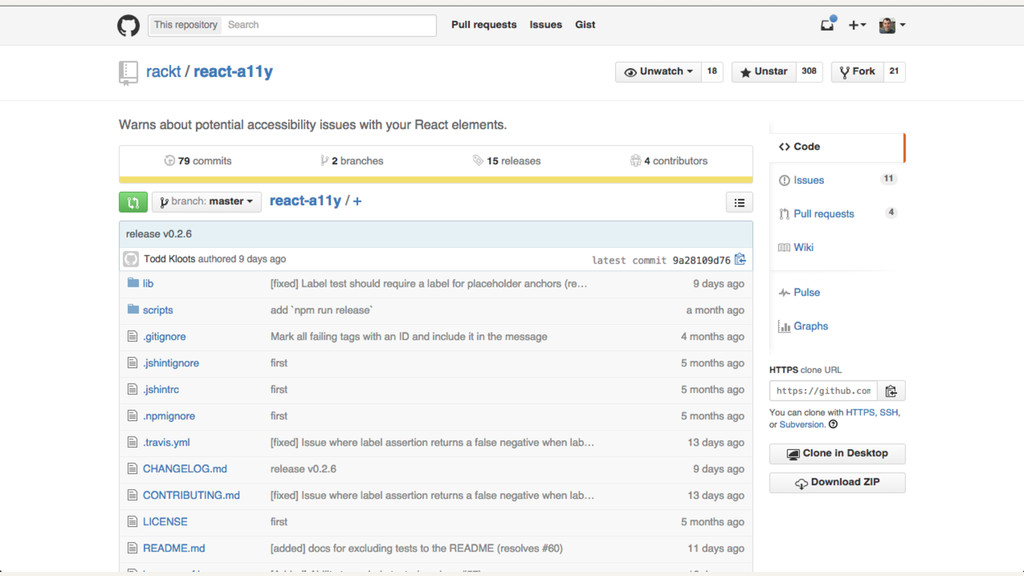Image resolution: width=1024 pixels, height=576 pixels.
Task: Open the LICENSE file
Action: coord(165,522)
